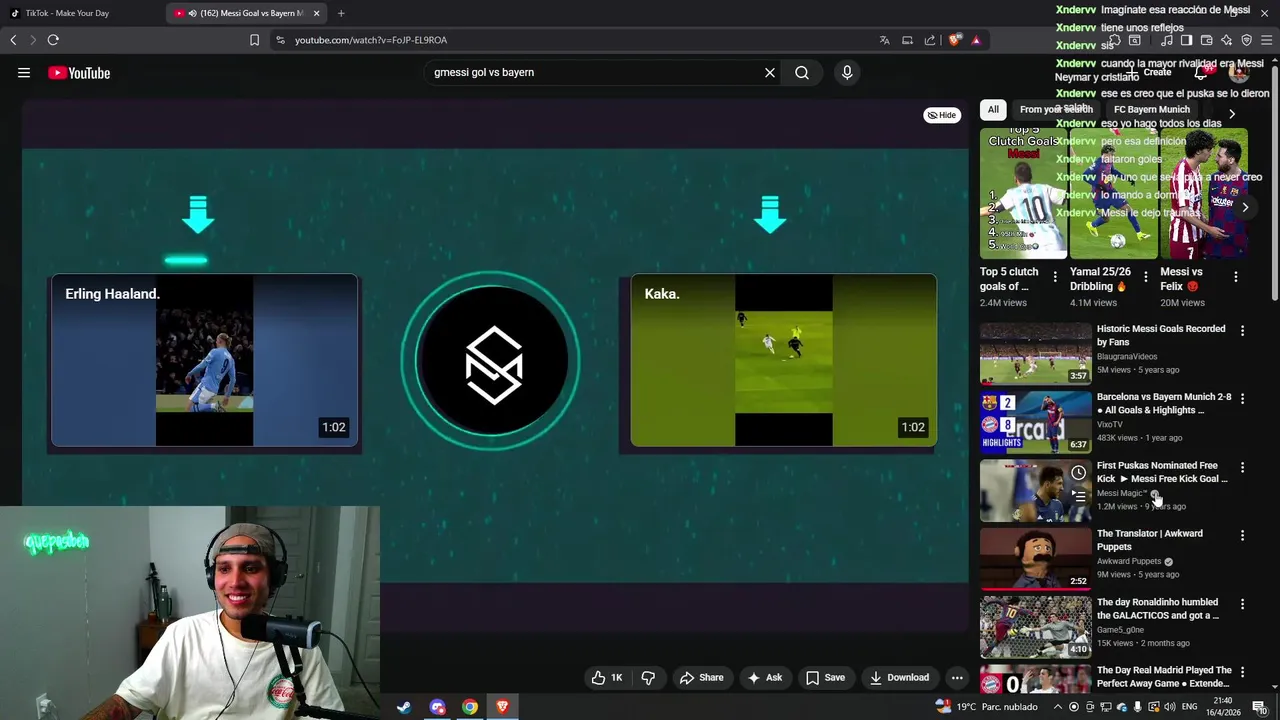Open Historic Messi Goals Recorded by Fans
The width and height of the screenshot is (1280, 720).
[x=1035, y=353]
